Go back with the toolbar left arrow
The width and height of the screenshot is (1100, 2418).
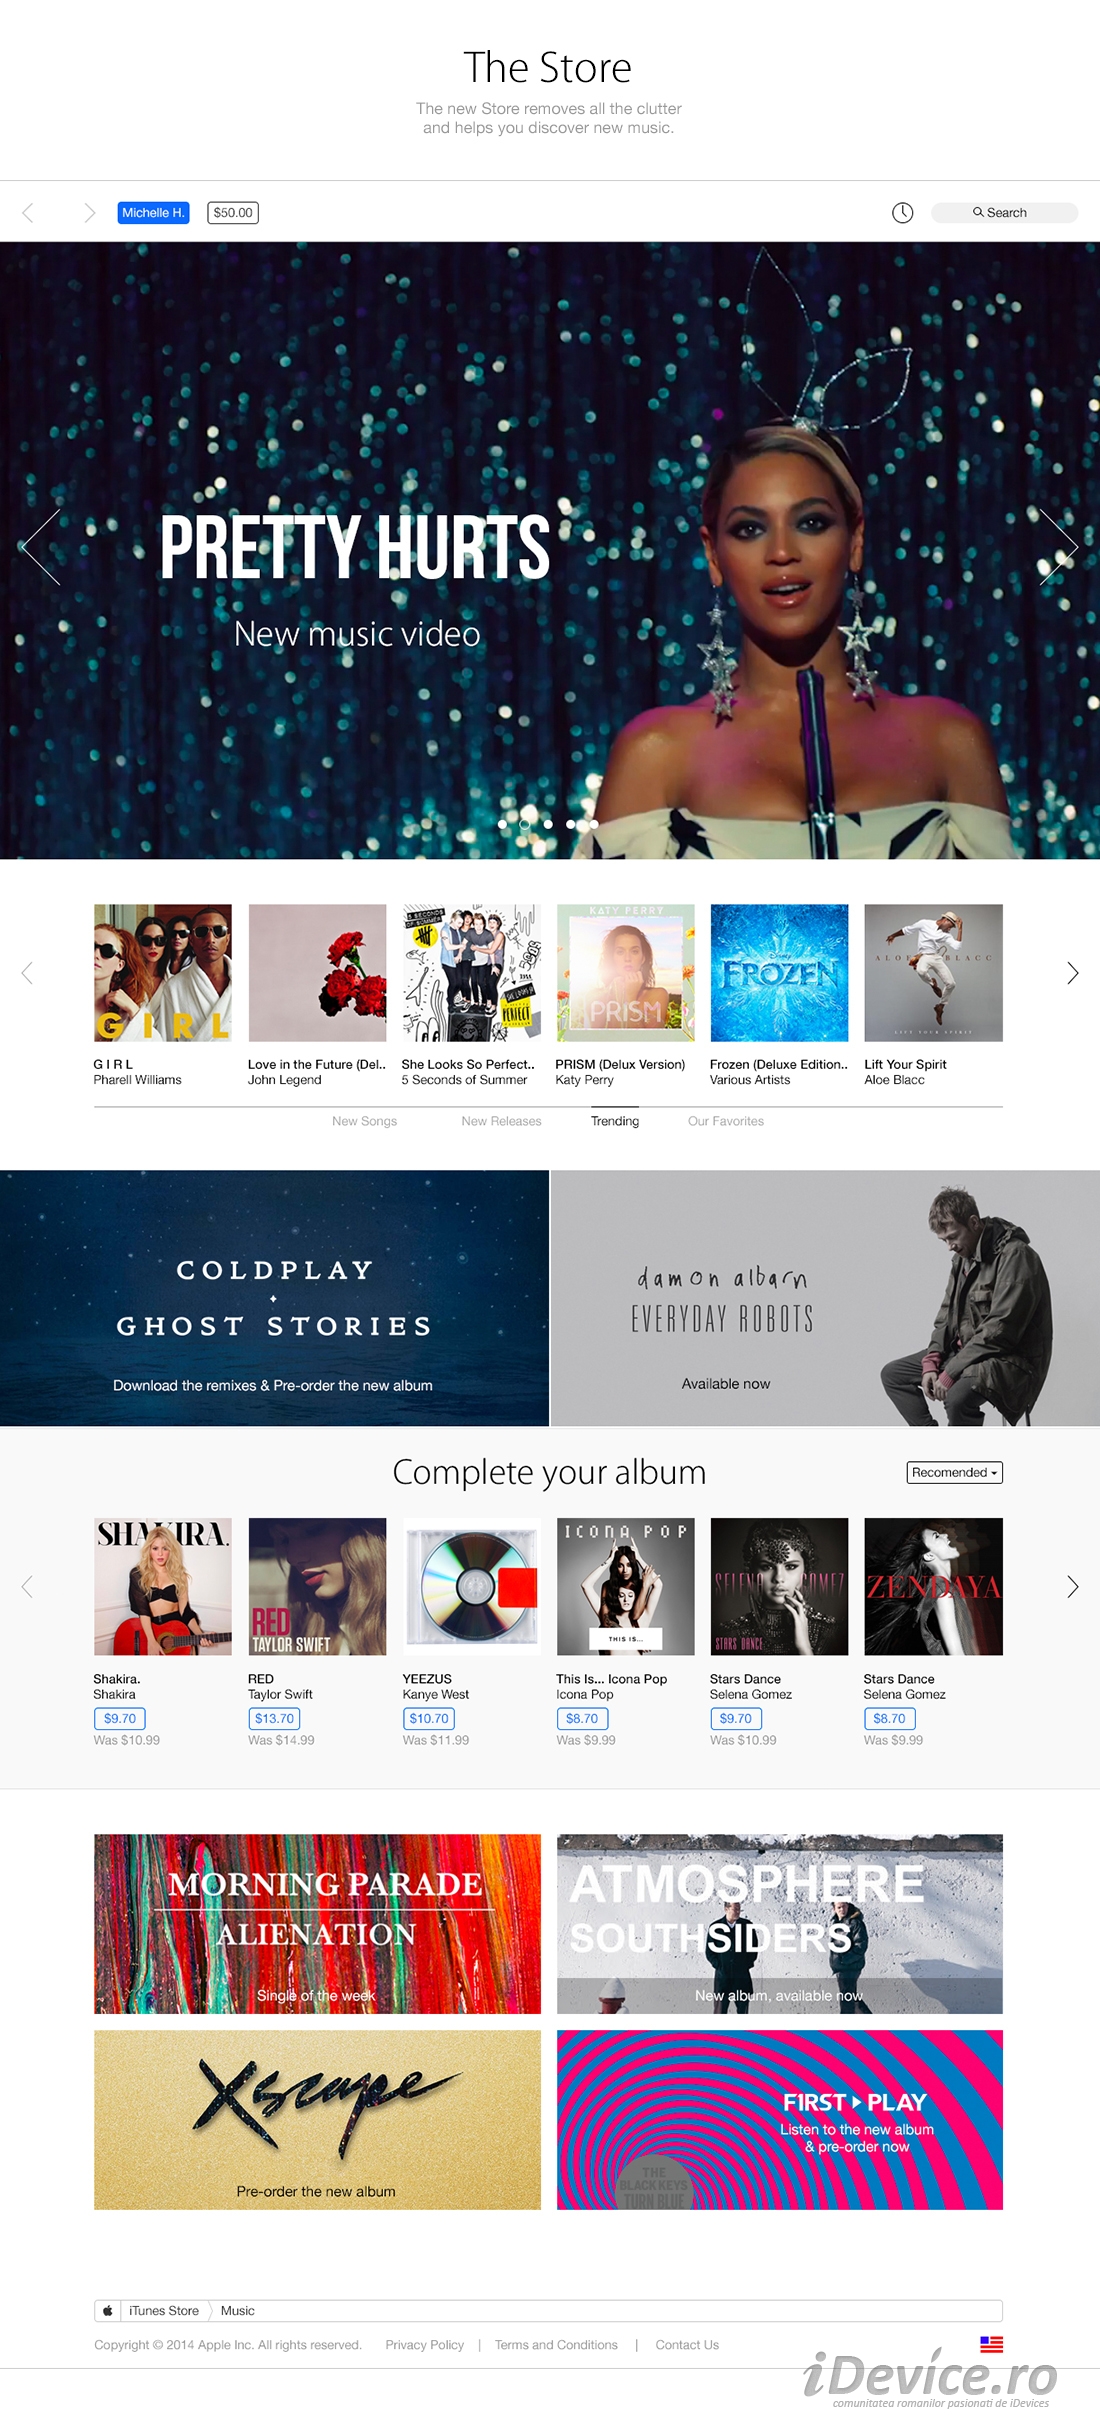[28, 212]
